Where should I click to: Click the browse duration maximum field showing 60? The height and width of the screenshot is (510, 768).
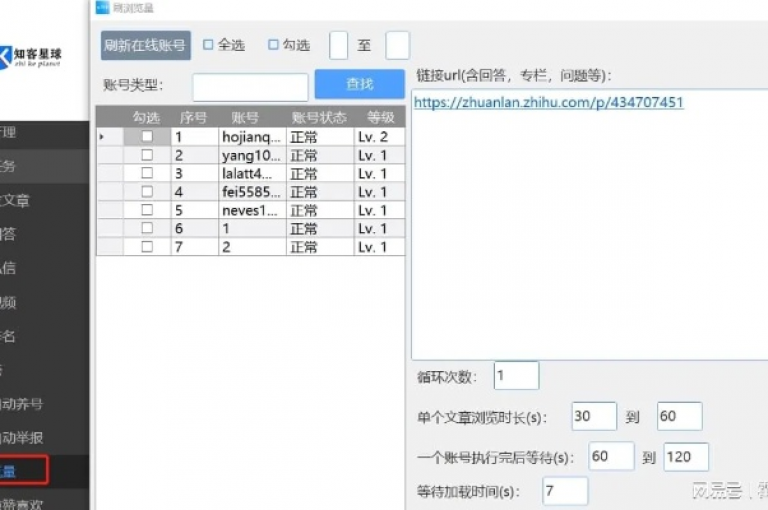click(x=679, y=416)
